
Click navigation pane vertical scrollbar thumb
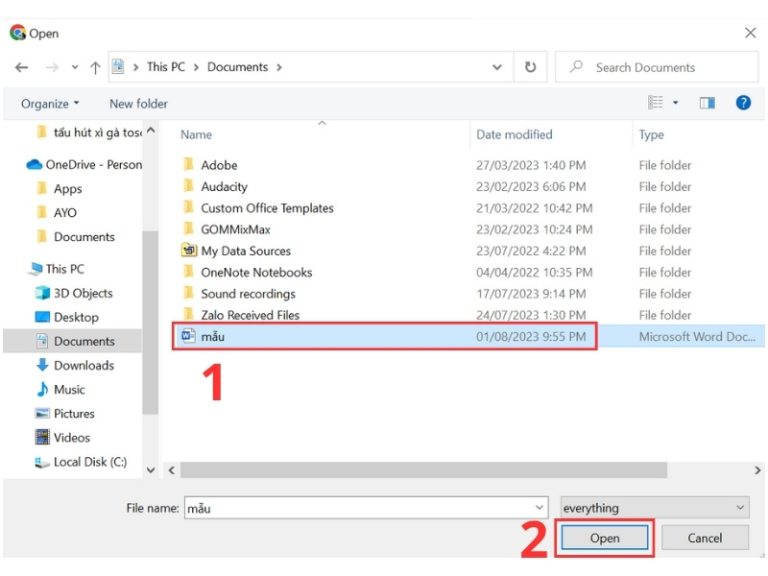tap(150, 322)
